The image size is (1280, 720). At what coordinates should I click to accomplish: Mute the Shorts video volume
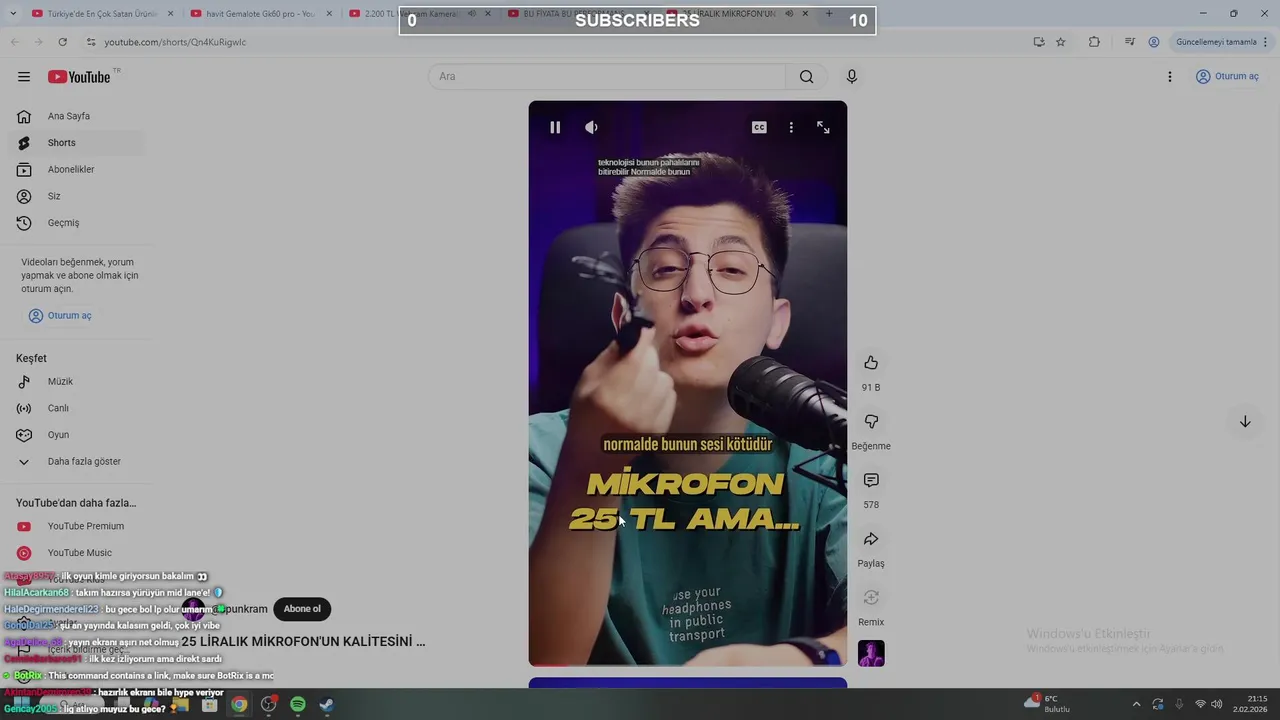tap(591, 127)
